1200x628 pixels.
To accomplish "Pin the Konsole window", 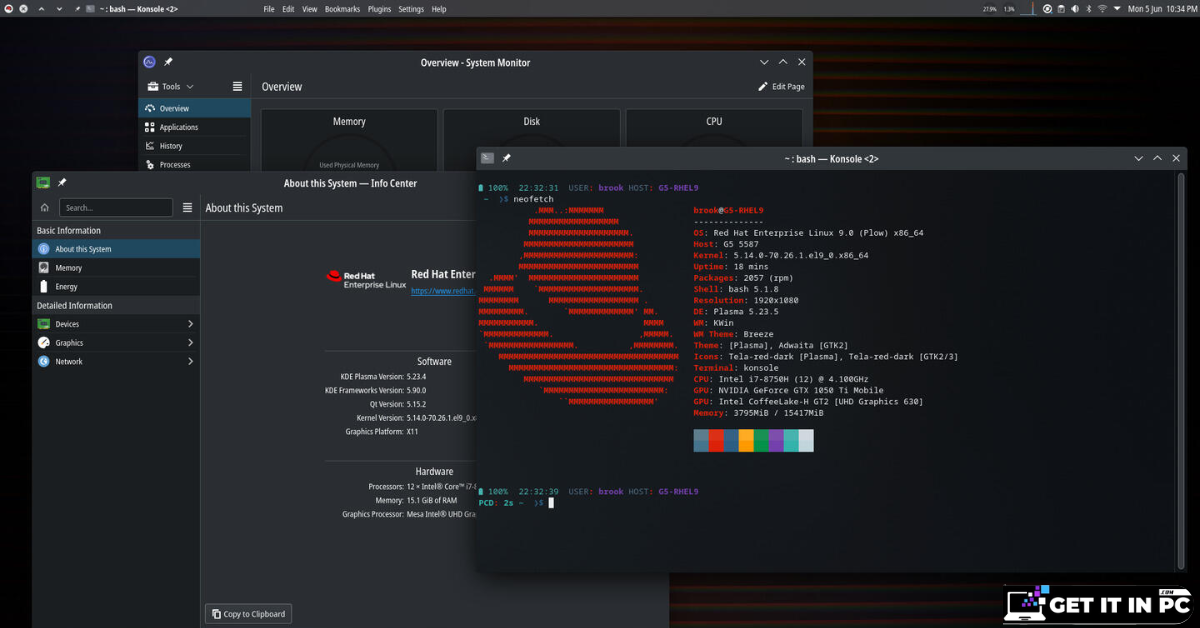I will pos(506,158).
